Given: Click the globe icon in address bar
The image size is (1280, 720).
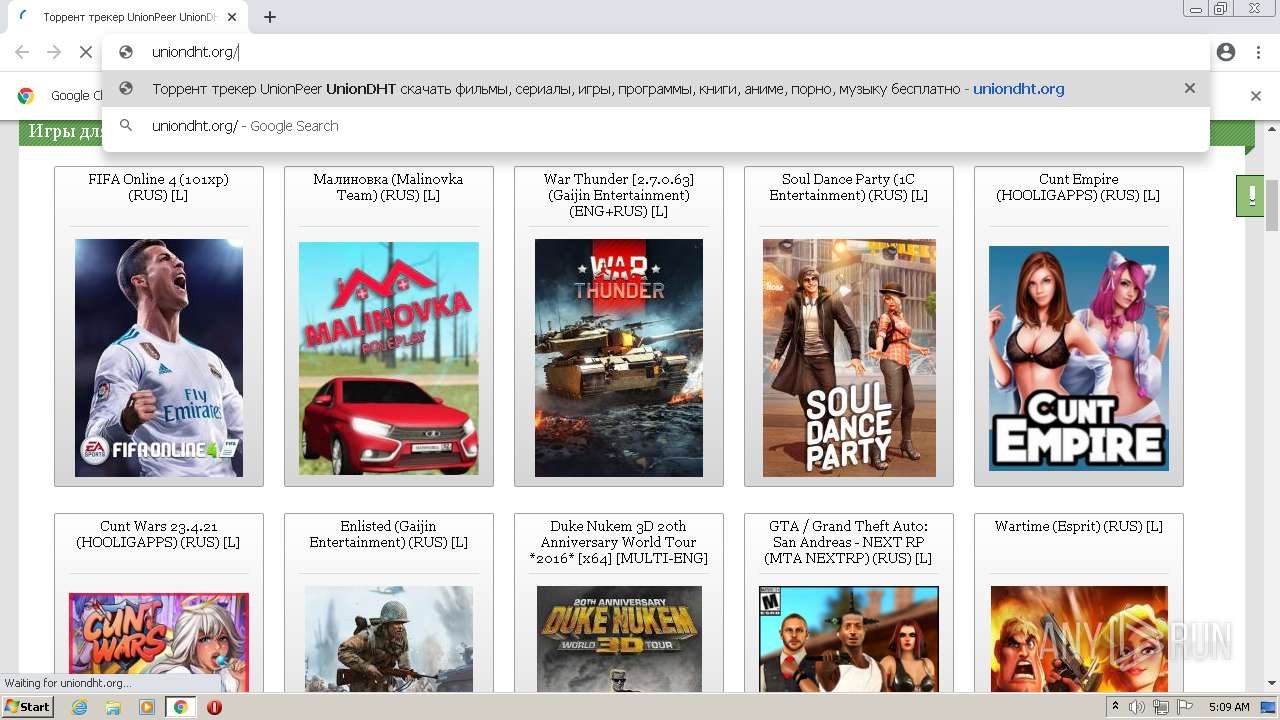Looking at the screenshot, I should pyautogui.click(x=126, y=52).
